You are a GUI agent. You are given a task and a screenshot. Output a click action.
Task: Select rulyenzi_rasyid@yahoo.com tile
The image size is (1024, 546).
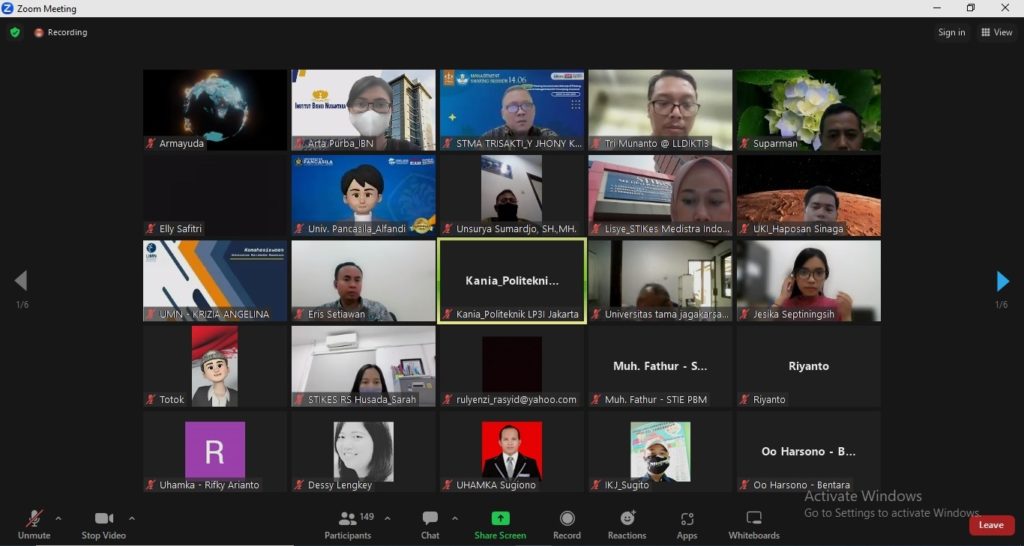(512, 366)
